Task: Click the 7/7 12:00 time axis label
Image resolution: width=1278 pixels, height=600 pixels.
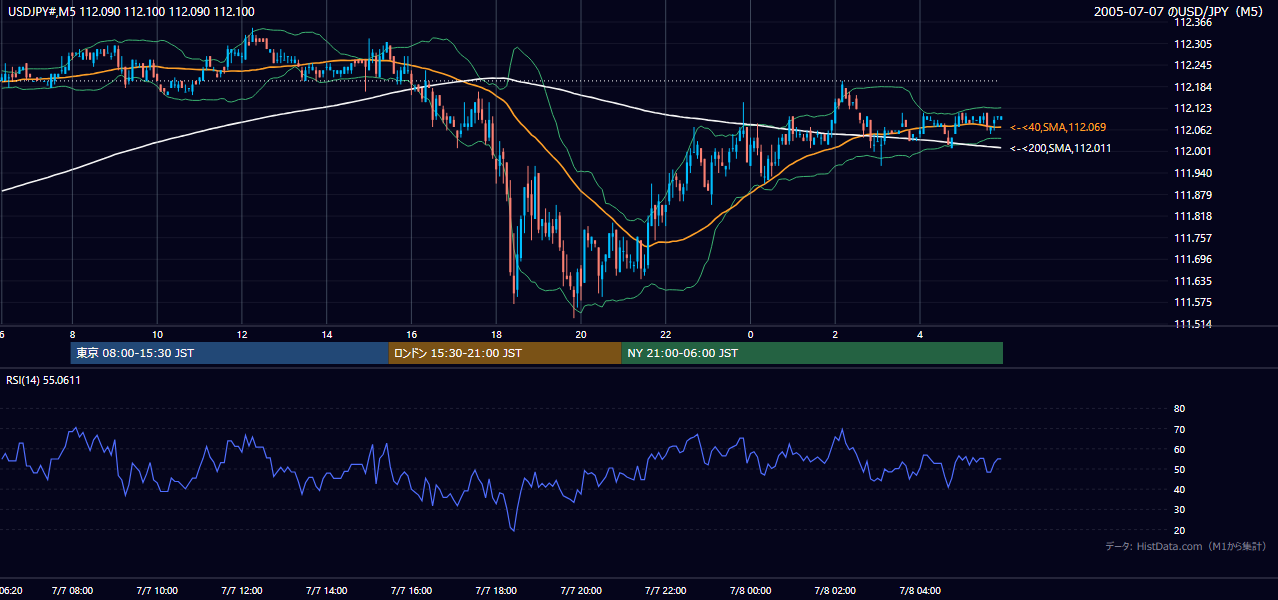Action: [x=243, y=591]
